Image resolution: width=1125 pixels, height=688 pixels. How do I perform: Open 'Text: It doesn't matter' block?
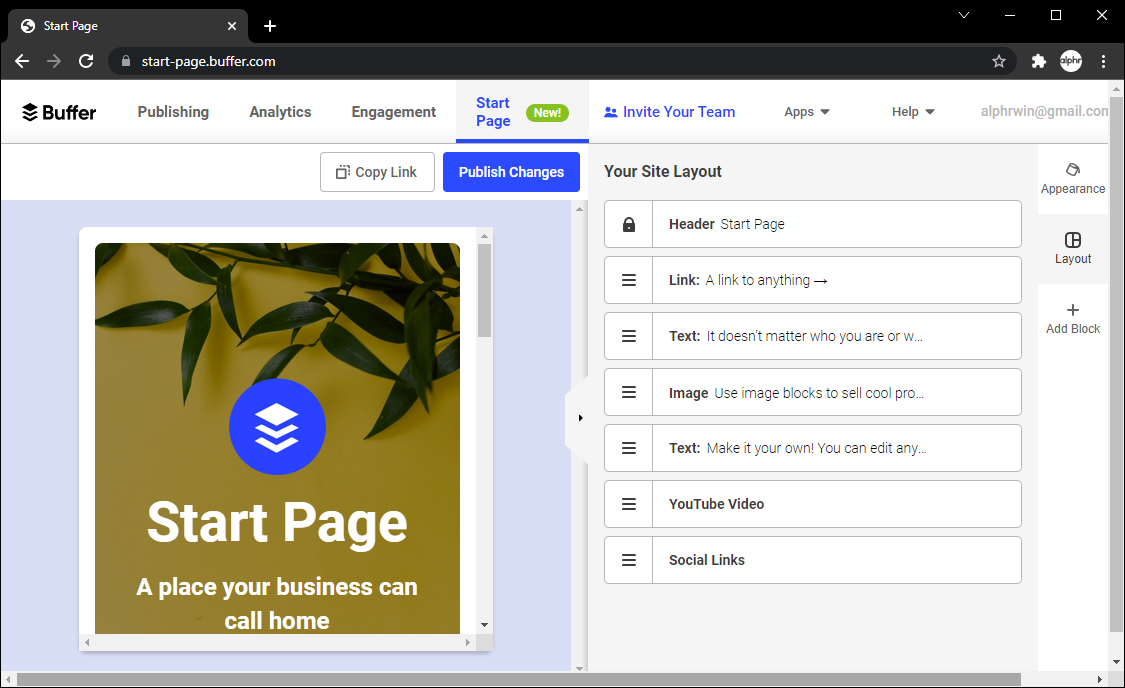813,336
